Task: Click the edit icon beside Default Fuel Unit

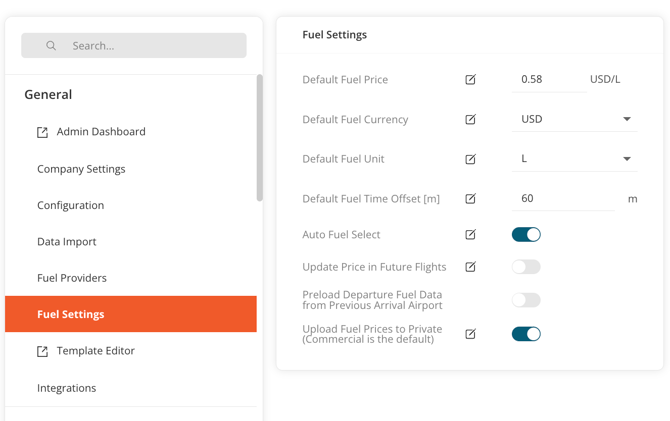Action: (x=470, y=159)
